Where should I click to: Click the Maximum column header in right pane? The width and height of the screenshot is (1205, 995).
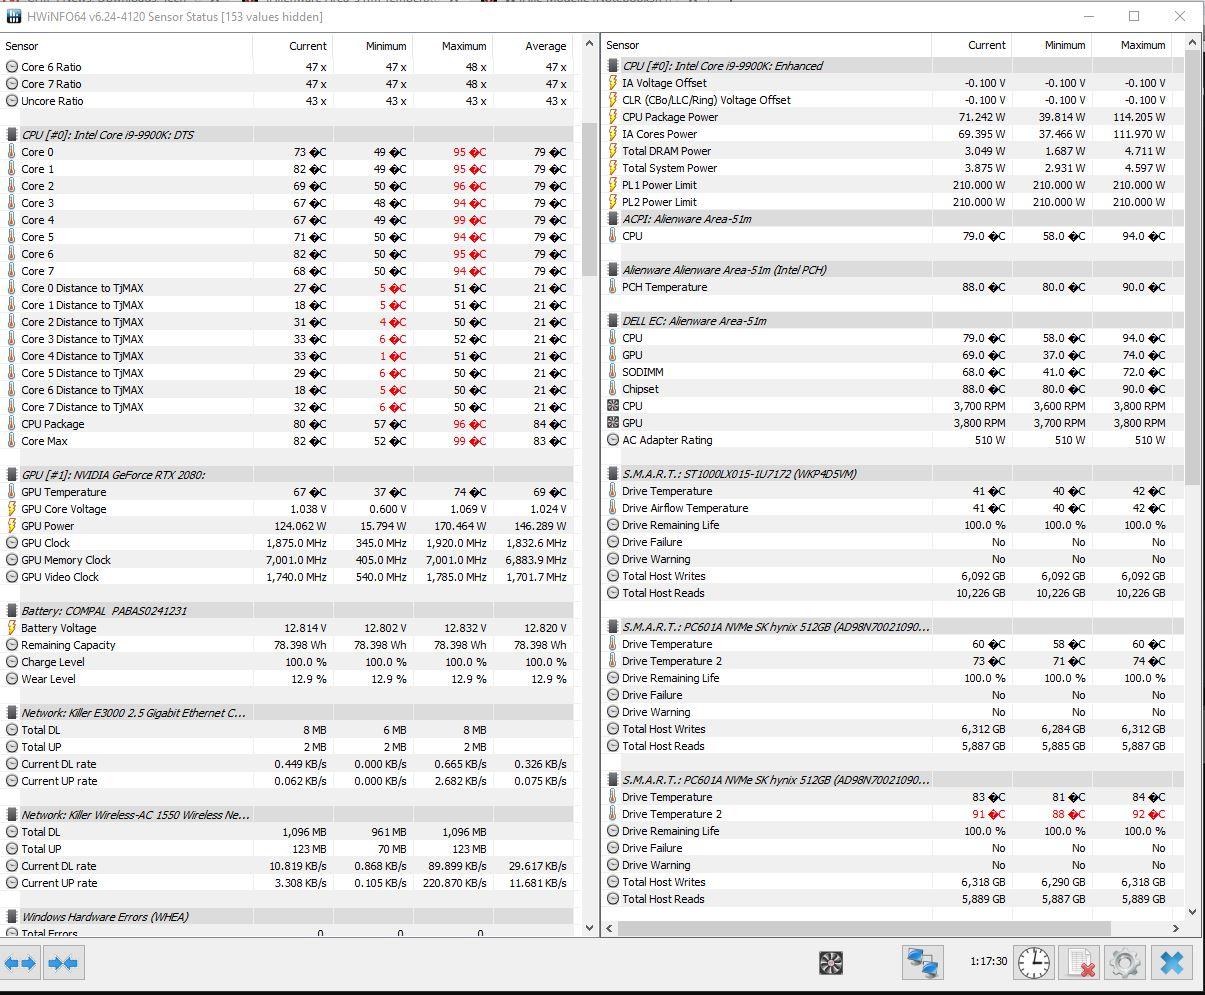[1142, 45]
